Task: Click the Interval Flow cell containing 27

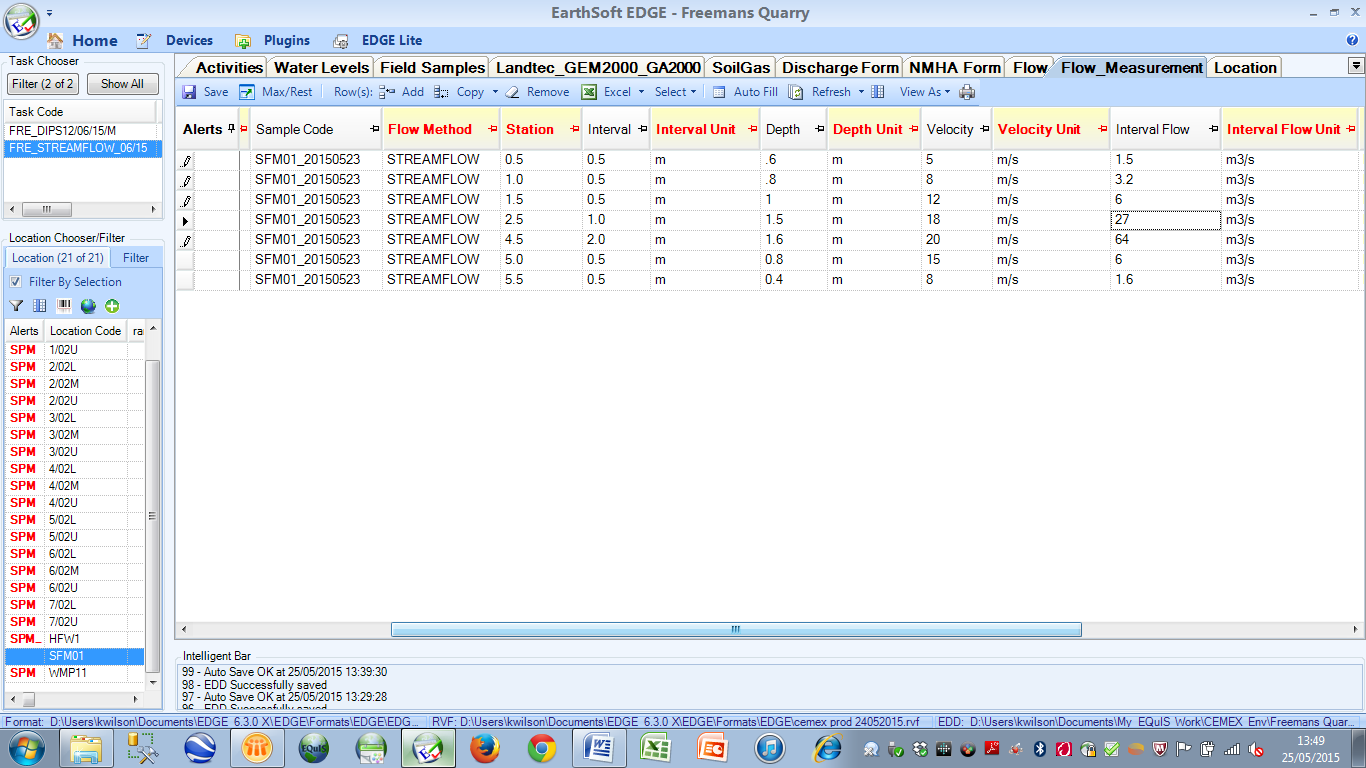Action: click(1165, 220)
